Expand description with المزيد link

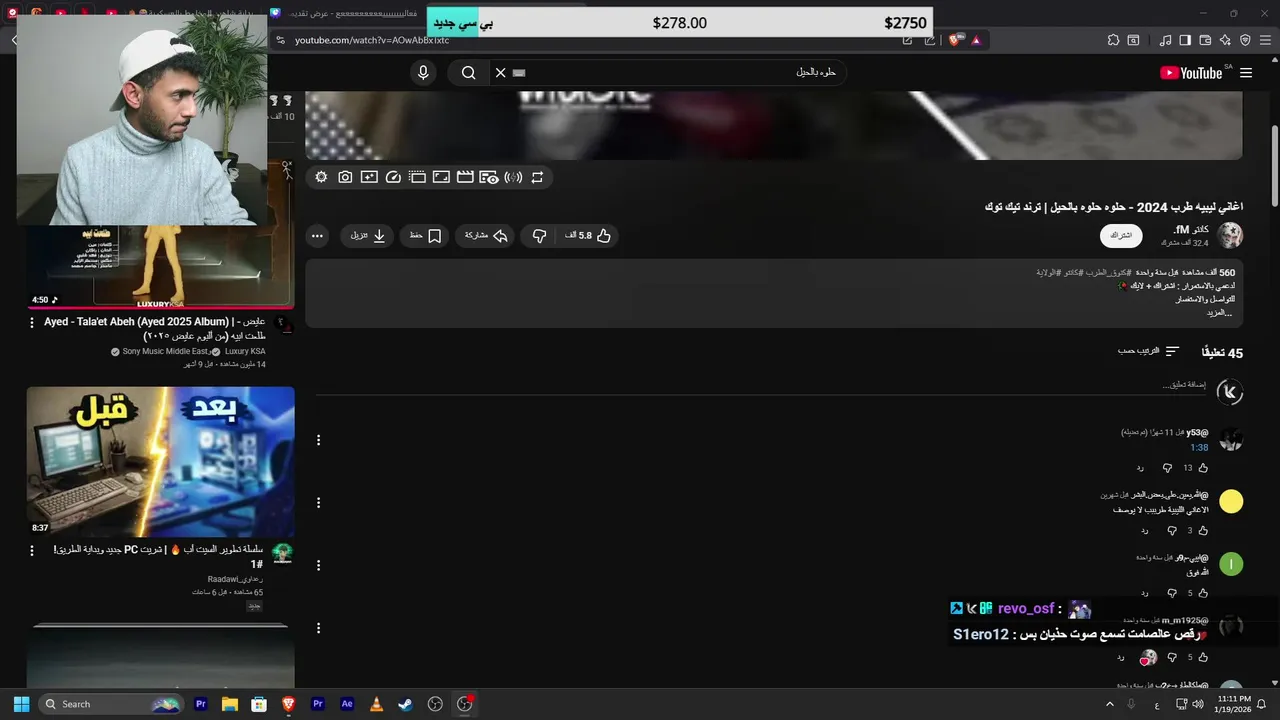click(x=1217, y=313)
